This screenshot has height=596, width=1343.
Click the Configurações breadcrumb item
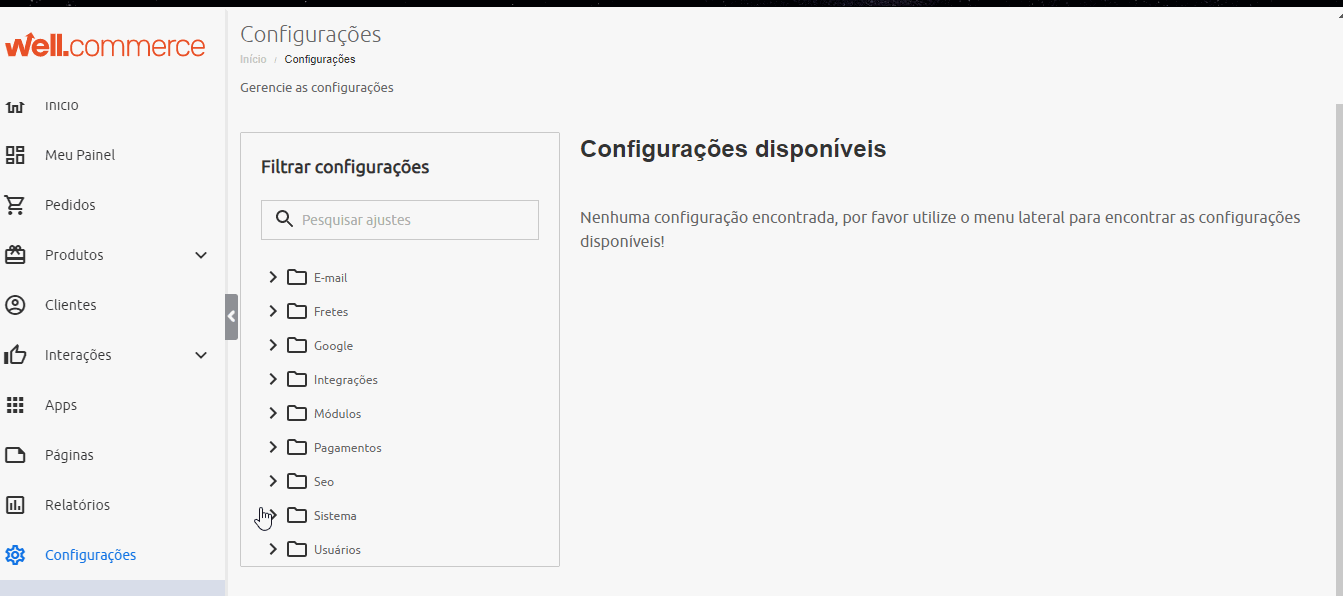point(320,60)
